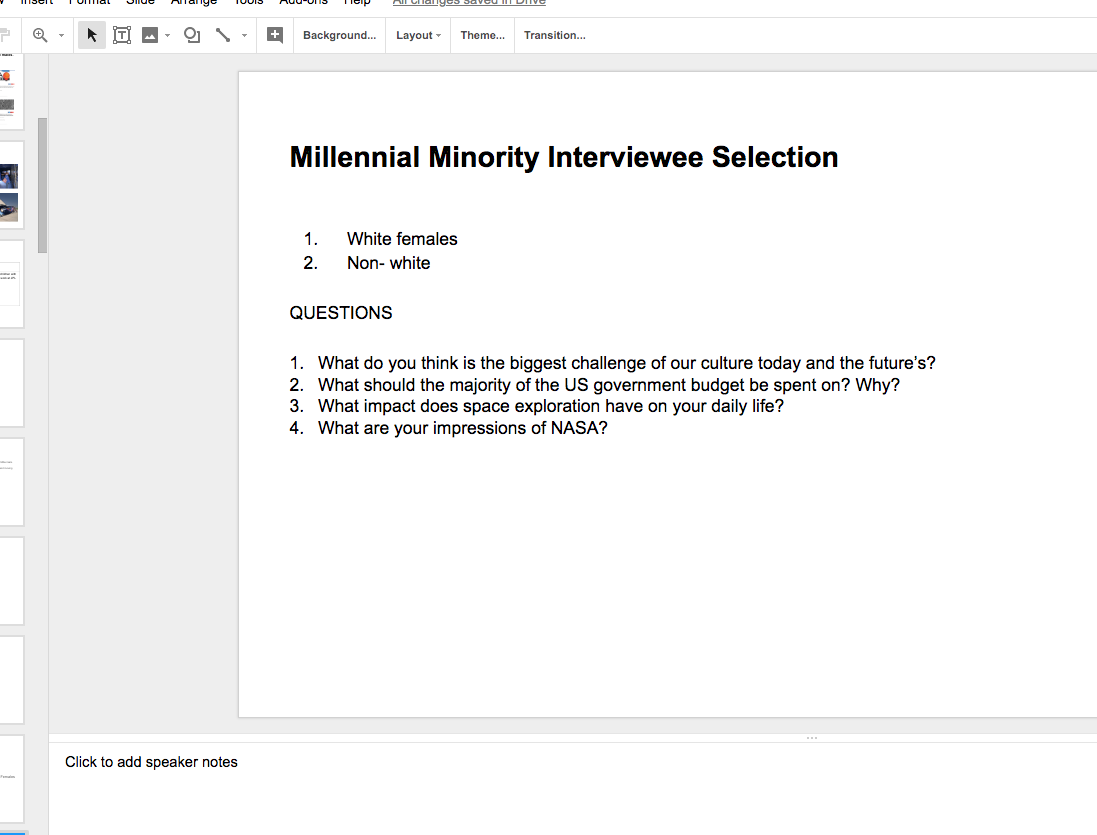Viewport: 1097px width, 835px height.
Task: Click the filmstrip vertical scrollbar thumb
Action: (x=43, y=185)
